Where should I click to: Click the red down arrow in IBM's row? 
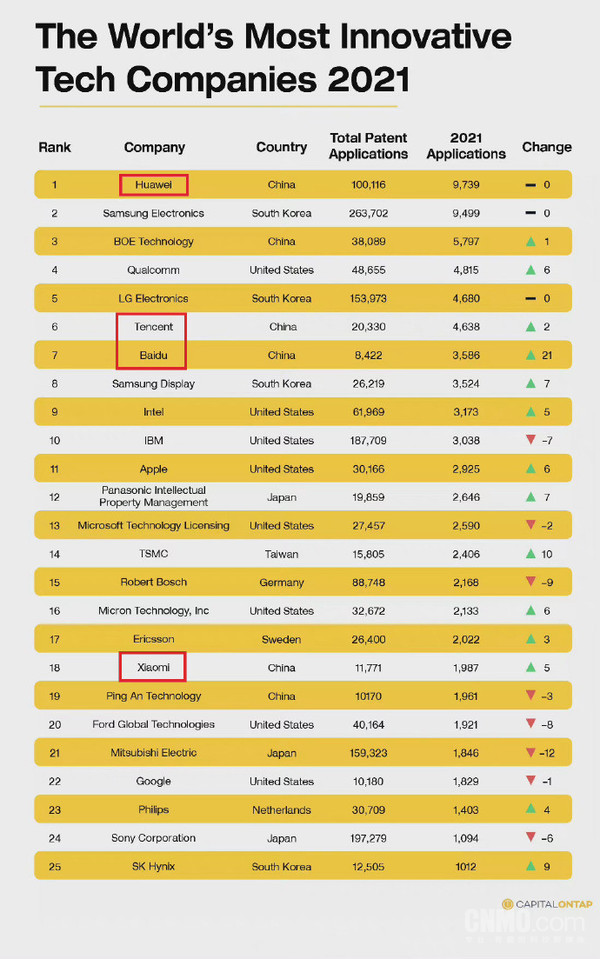click(x=530, y=440)
